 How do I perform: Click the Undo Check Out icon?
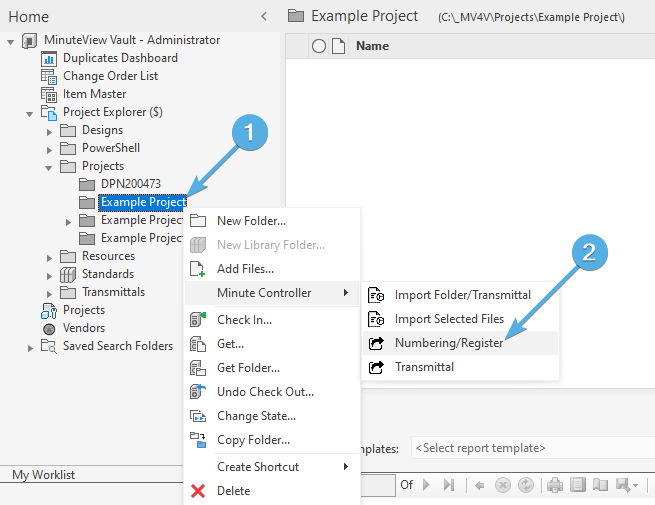click(198, 392)
